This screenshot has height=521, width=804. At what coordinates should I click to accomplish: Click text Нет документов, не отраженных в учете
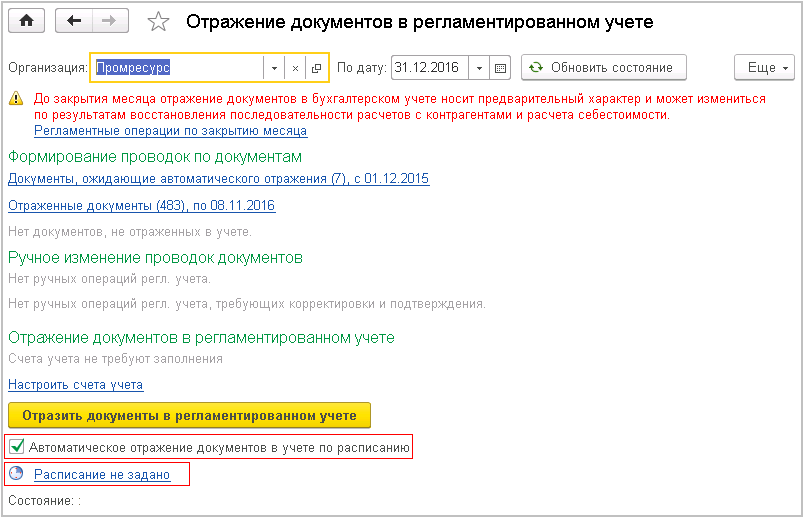[130, 232]
